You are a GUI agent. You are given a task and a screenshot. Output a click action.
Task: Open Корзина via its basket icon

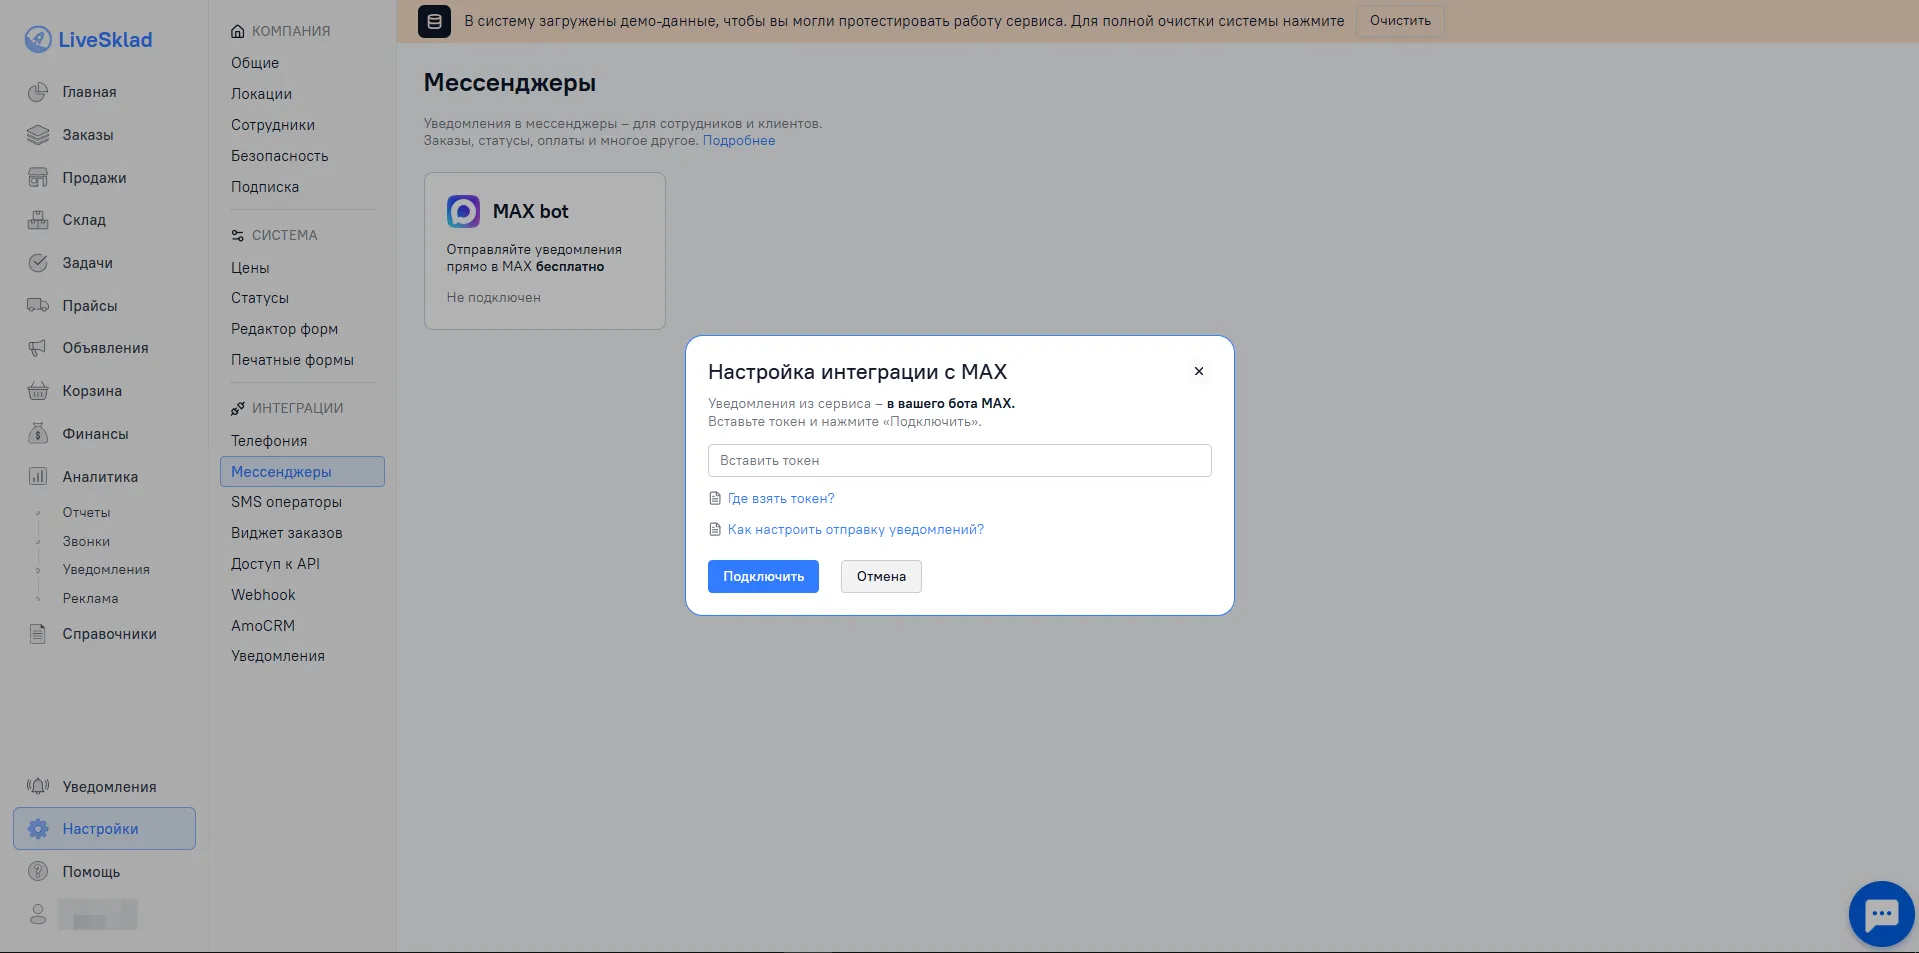[x=38, y=391]
